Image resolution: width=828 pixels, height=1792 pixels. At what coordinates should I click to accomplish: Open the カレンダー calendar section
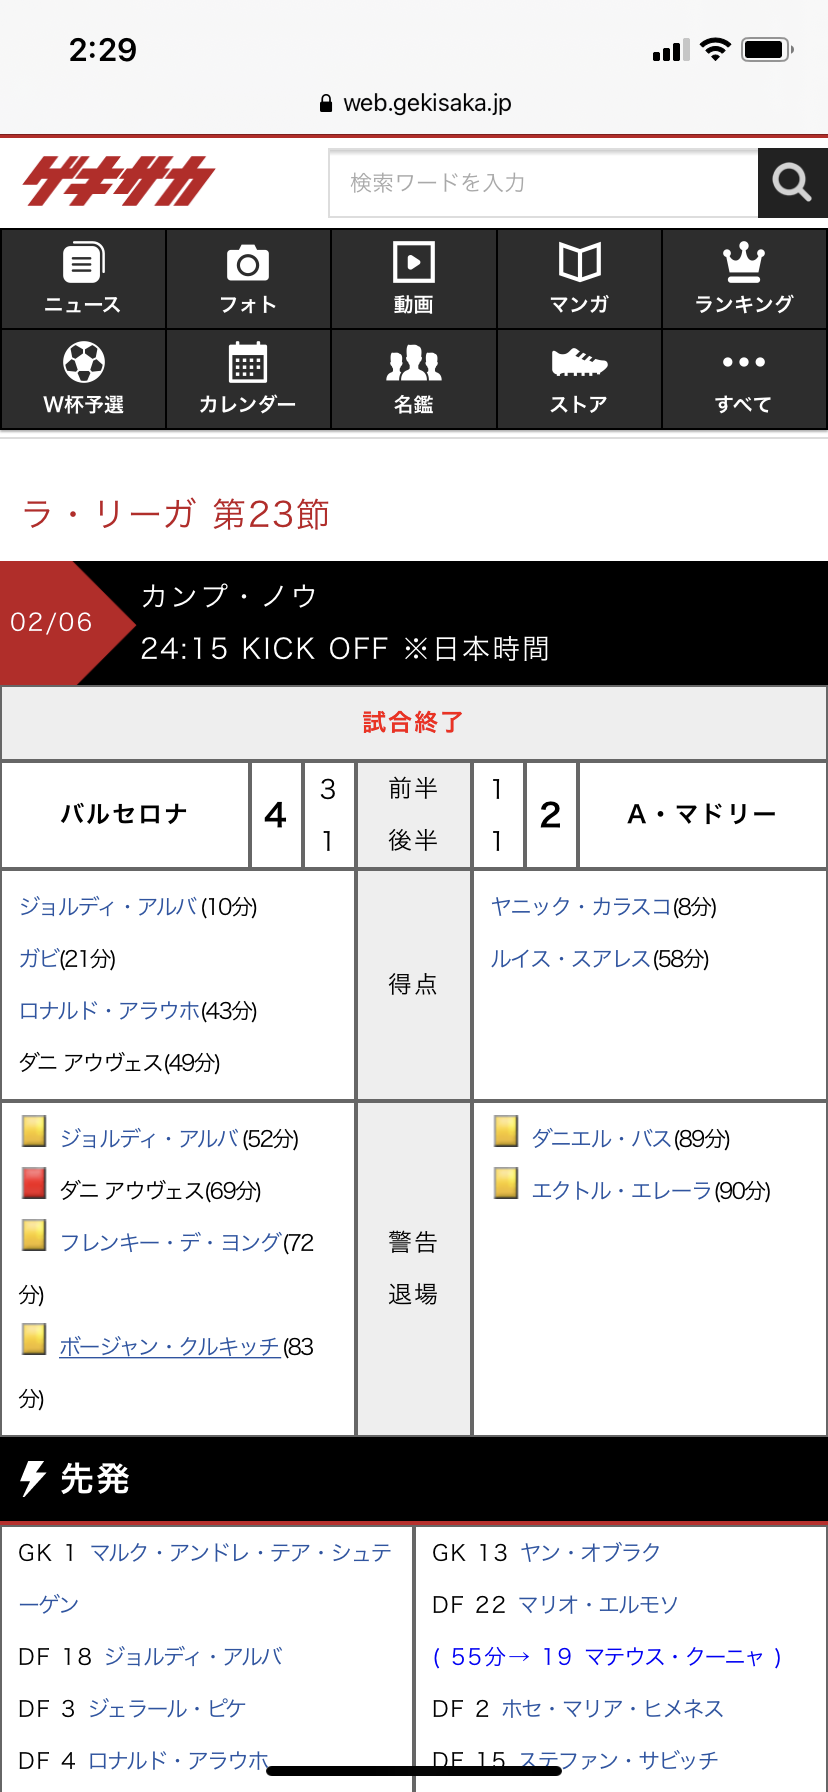[248, 379]
